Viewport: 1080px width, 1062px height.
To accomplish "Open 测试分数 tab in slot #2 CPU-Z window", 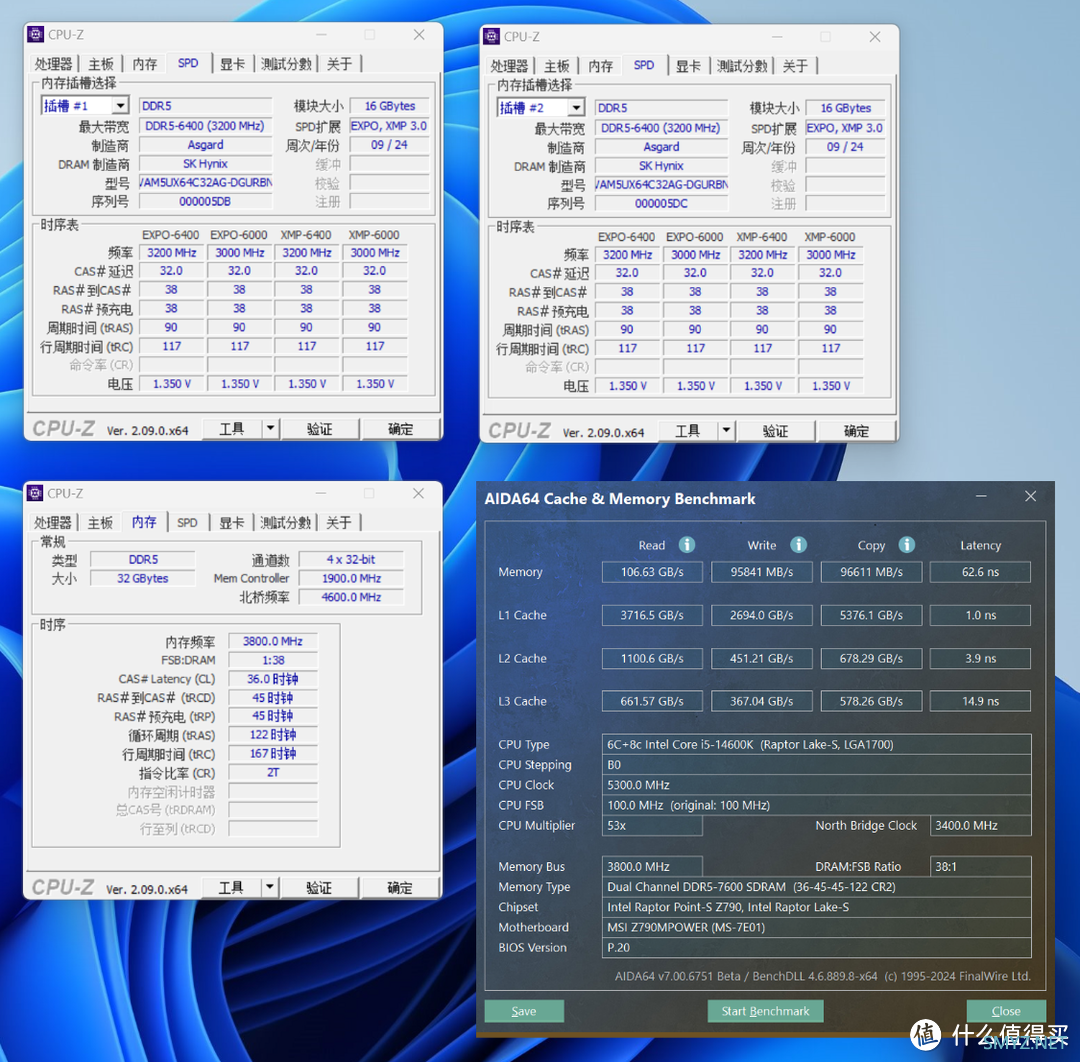I will 742,66.
